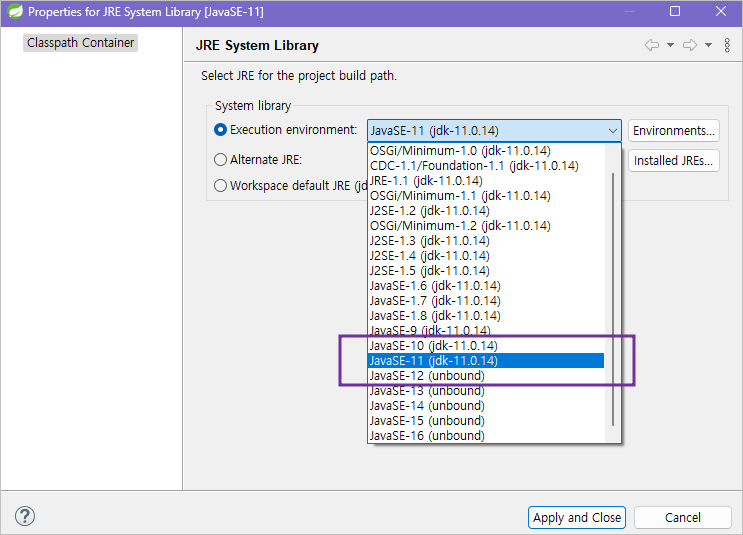Screen dimensions: 743x535
Task: Choose J2SE-1.2 from the list
Action: tap(486, 211)
